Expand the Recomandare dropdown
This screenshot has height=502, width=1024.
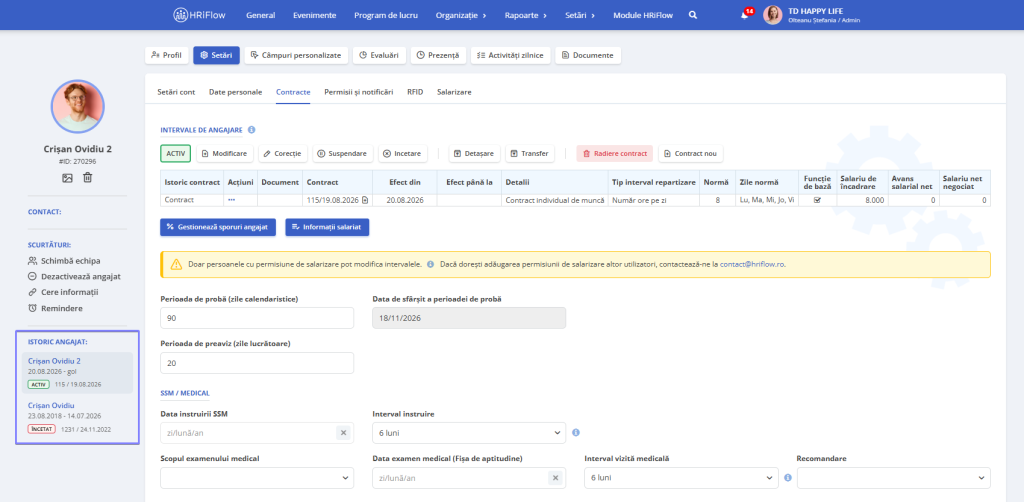click(x=893, y=478)
